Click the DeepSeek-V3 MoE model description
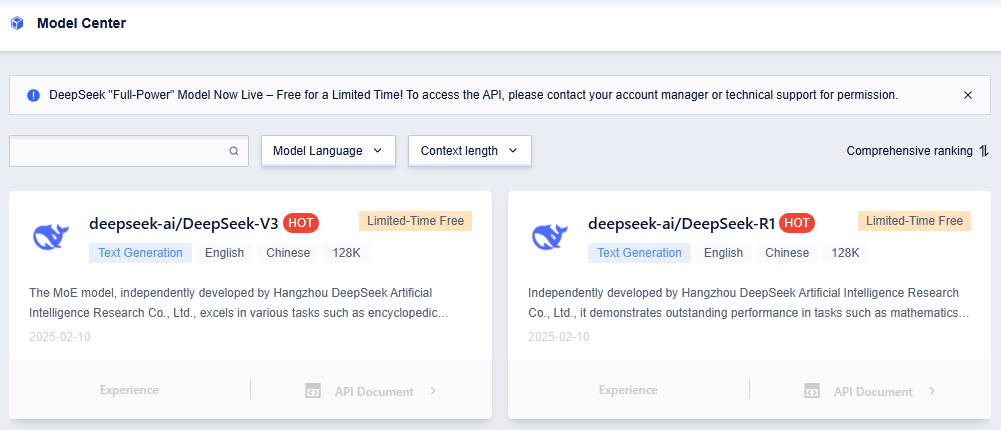The image size is (1001, 430). (239, 303)
